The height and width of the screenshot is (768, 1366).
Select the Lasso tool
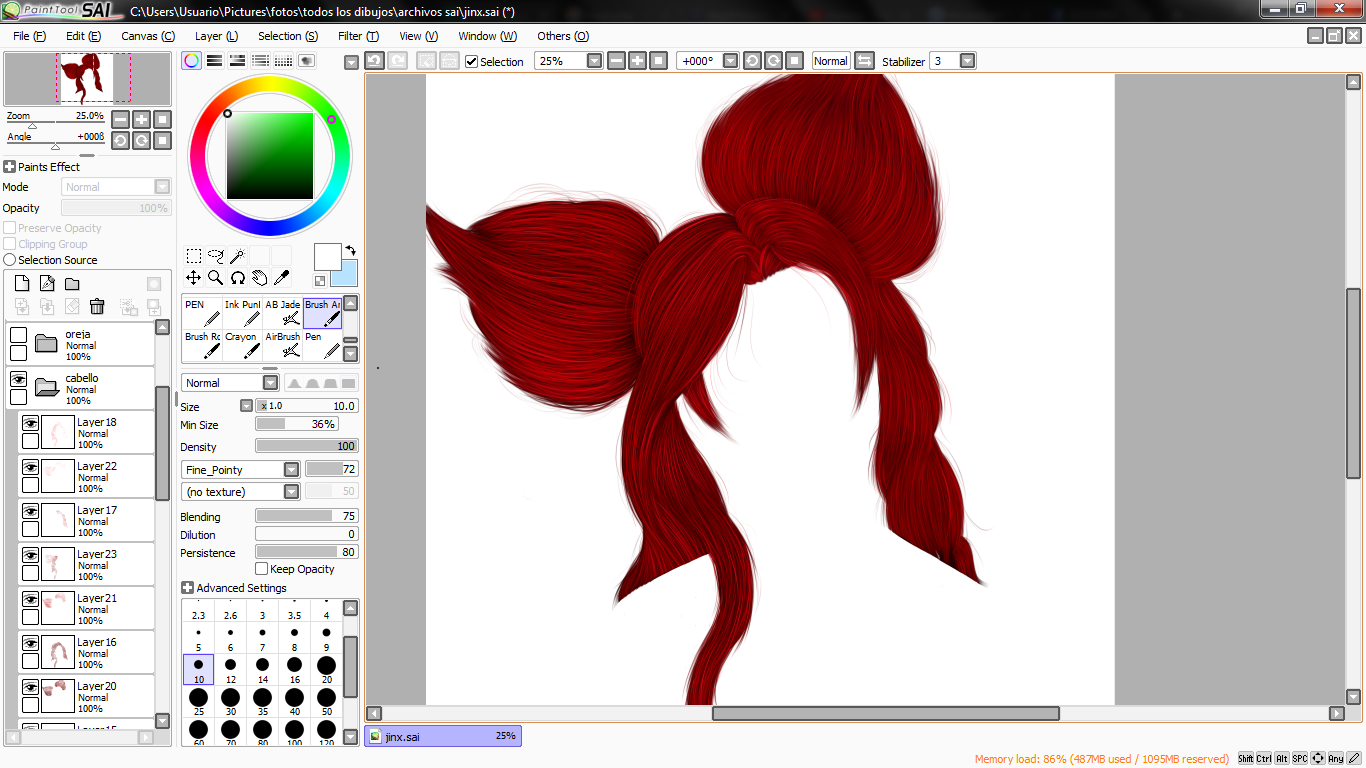pos(216,256)
